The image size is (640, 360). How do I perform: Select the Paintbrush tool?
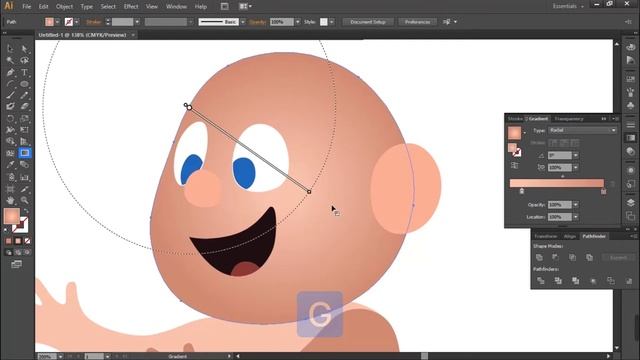[10, 95]
